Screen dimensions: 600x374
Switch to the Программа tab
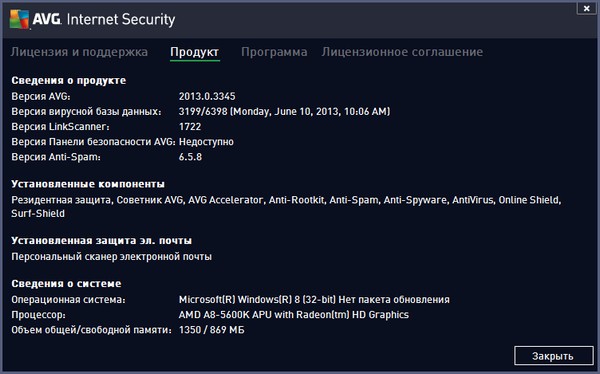(x=274, y=52)
